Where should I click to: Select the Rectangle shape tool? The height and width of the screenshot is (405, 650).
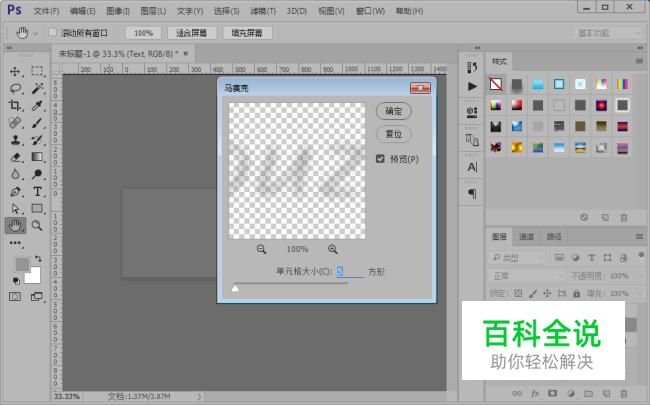(37, 209)
